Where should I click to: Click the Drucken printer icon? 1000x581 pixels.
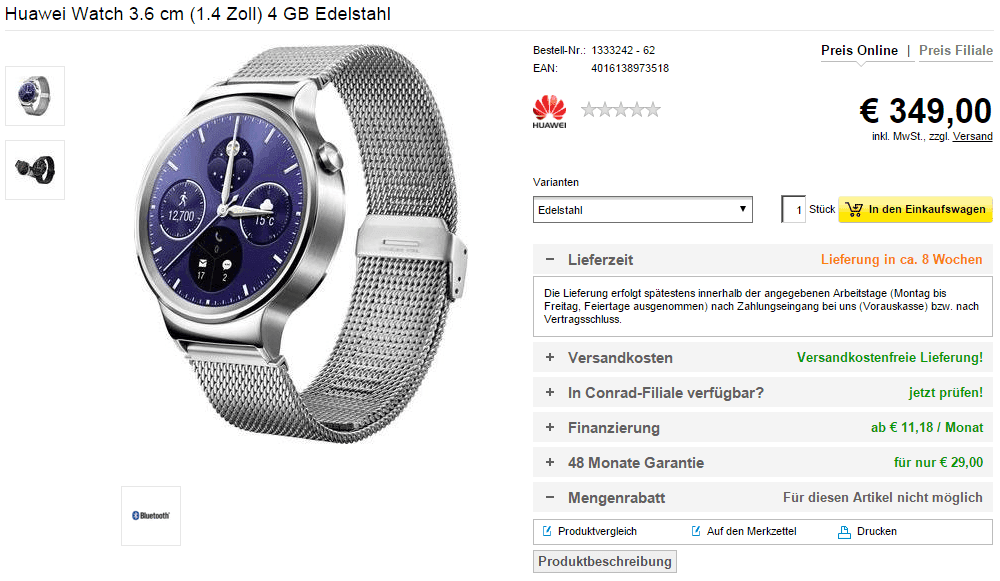pyautogui.click(x=844, y=532)
